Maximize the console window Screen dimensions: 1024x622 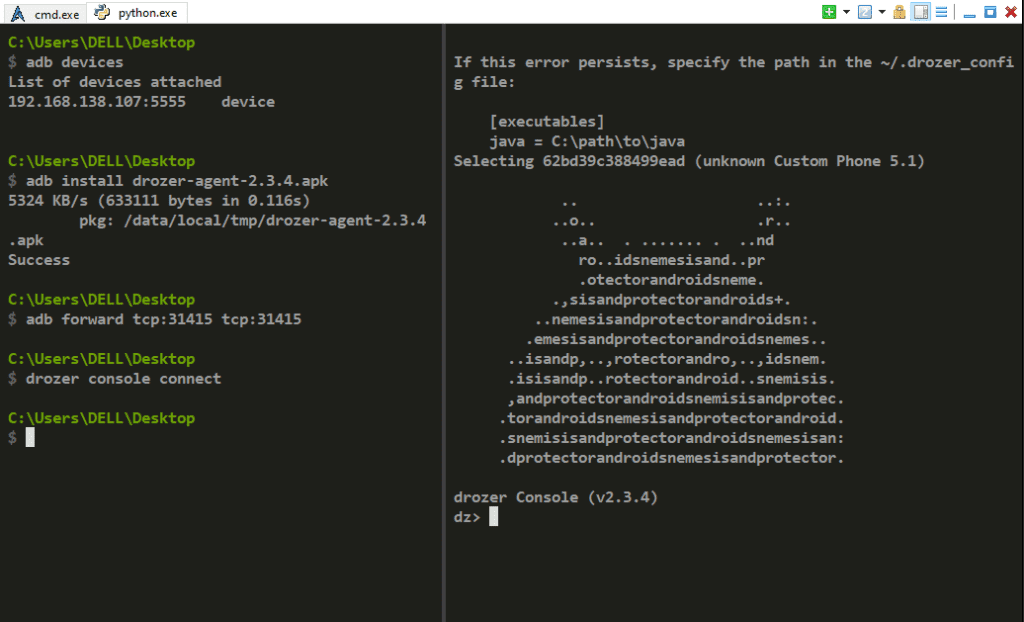pos(990,12)
